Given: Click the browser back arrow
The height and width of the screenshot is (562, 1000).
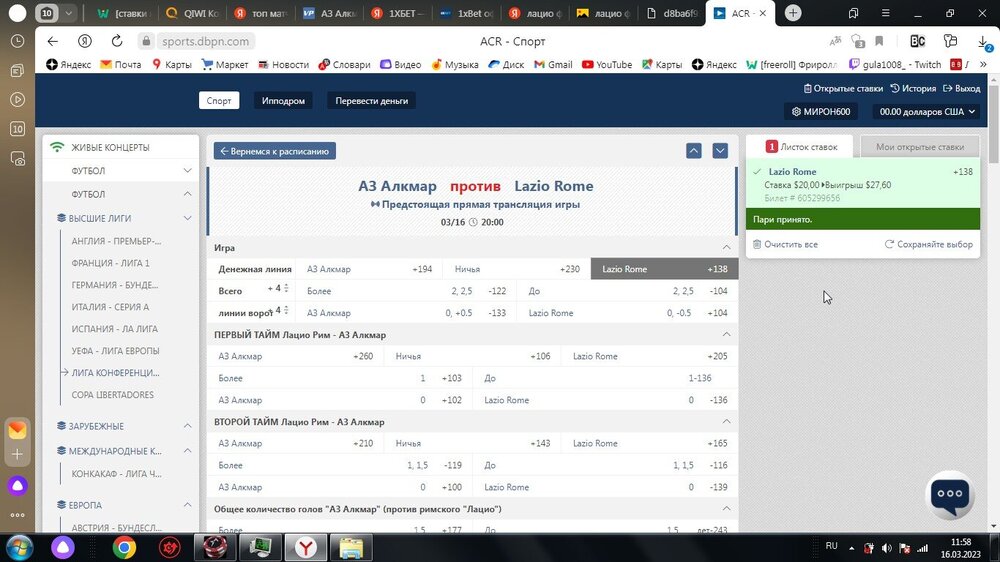Looking at the screenshot, I should [53, 41].
